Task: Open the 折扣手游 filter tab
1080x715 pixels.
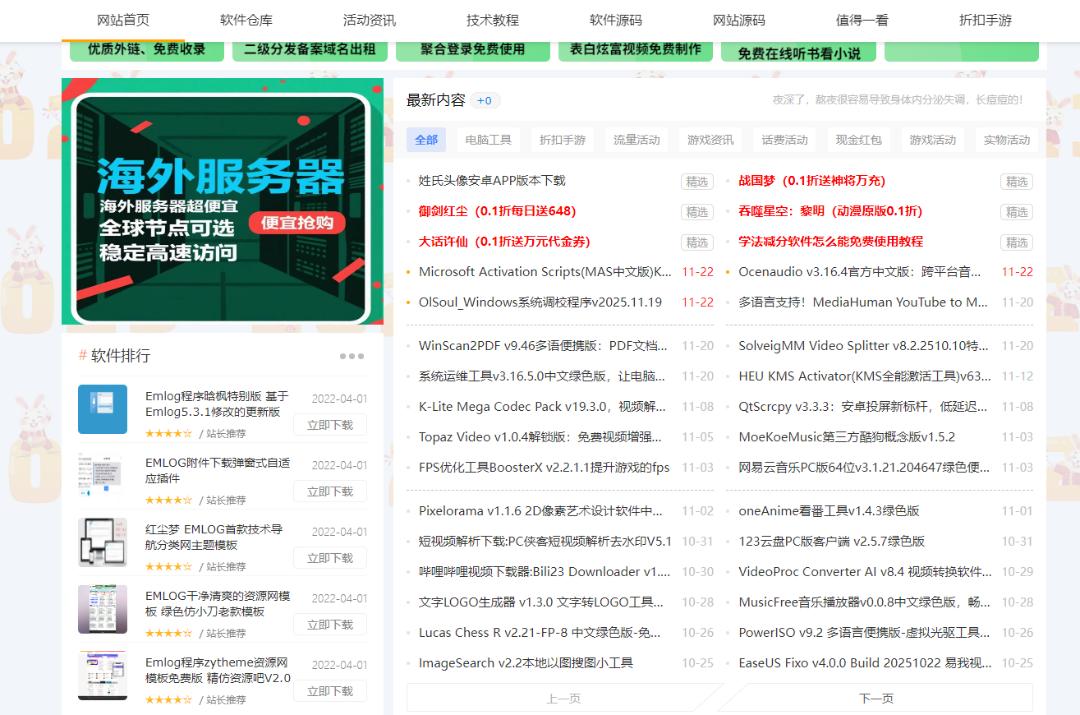Action: coord(562,140)
